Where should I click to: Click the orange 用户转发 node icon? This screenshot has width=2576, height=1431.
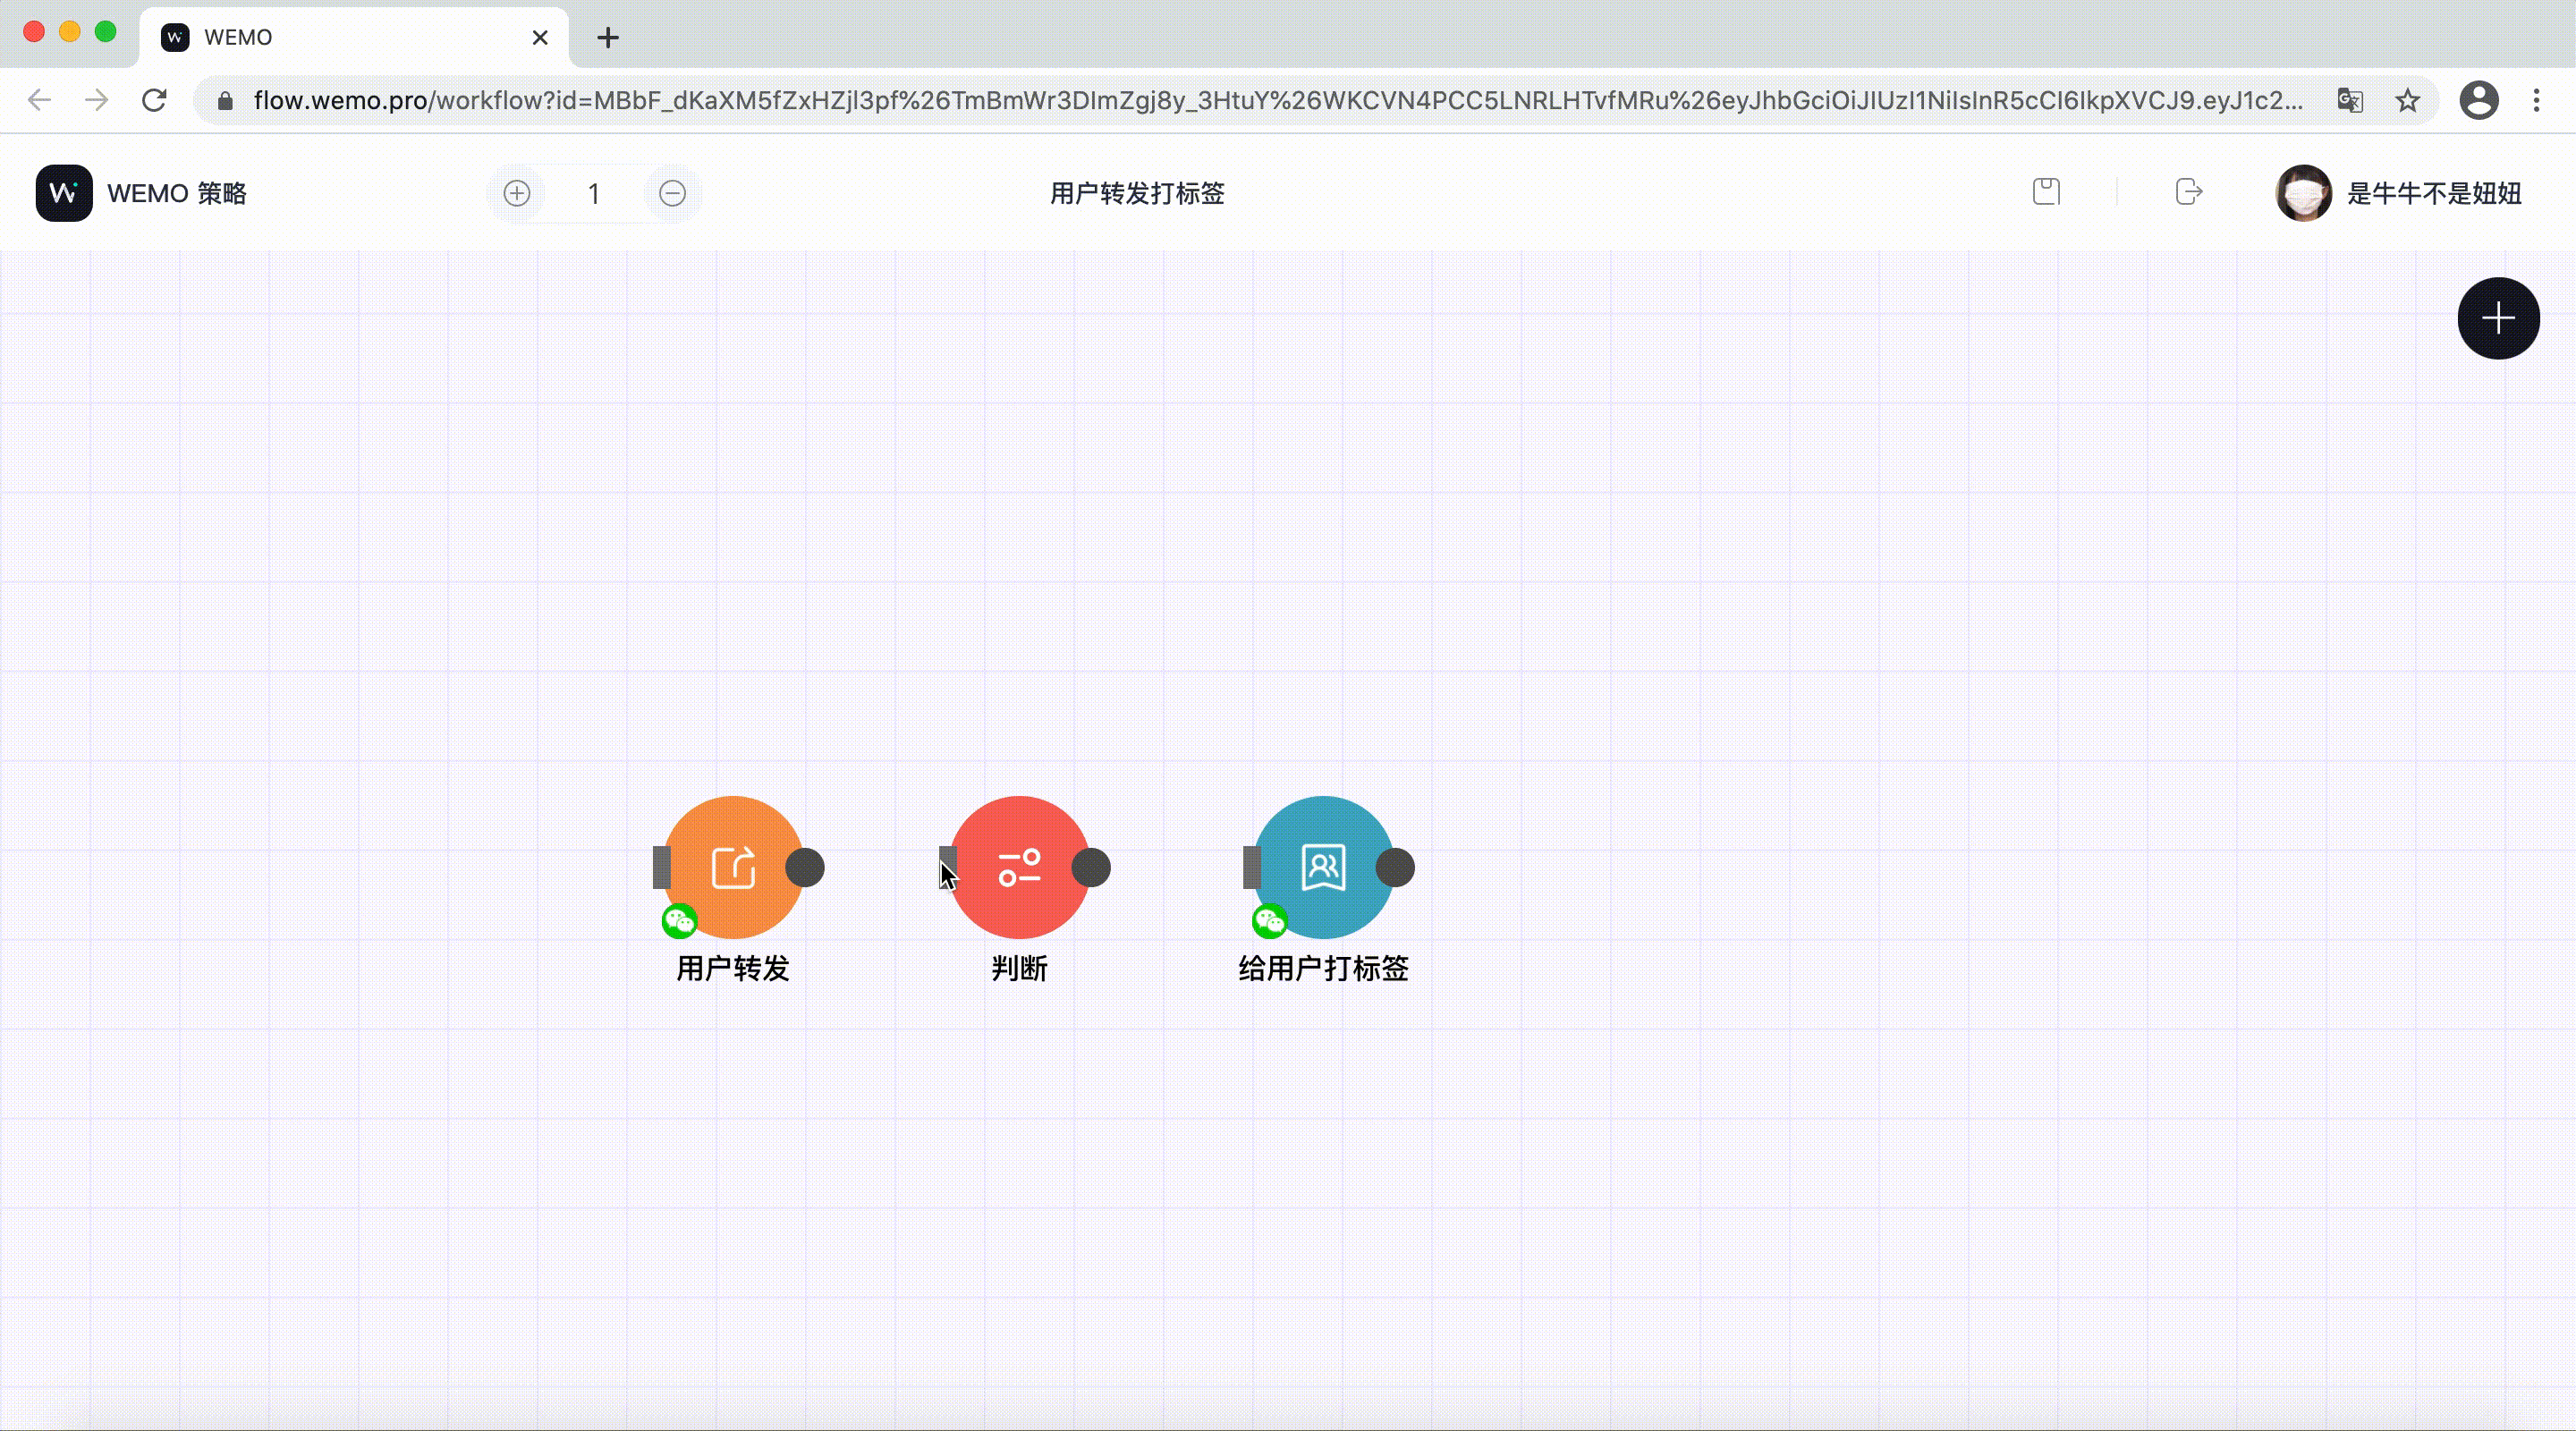pyautogui.click(x=733, y=867)
